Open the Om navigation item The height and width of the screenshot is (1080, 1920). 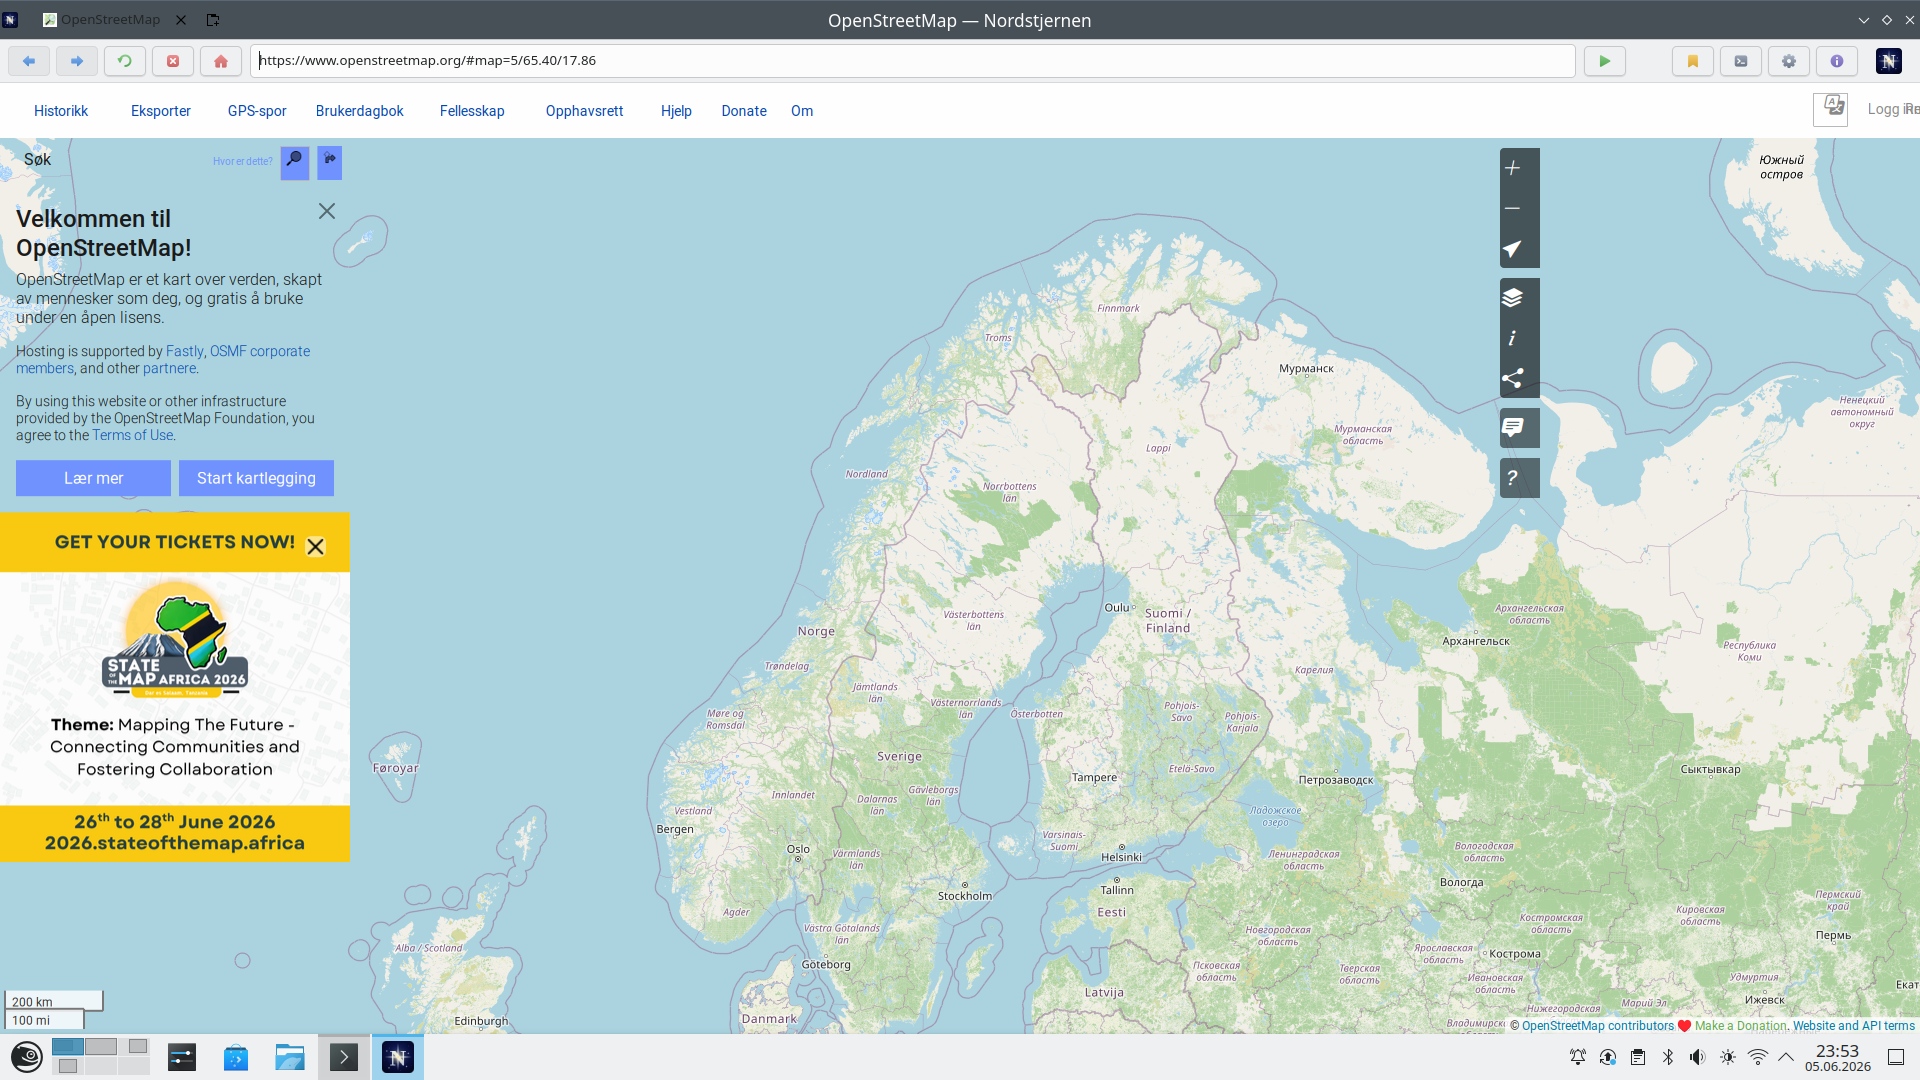tap(802, 111)
